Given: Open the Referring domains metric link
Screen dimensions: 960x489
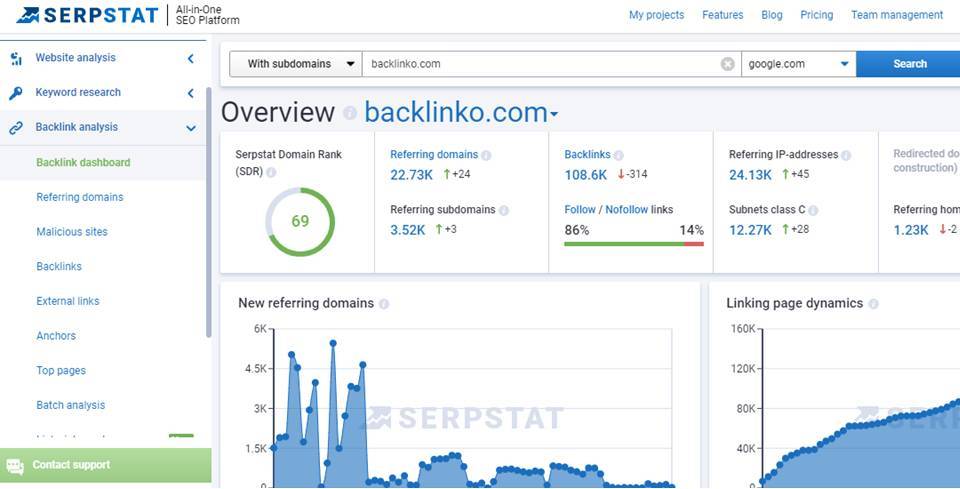Looking at the screenshot, I should 434,155.
